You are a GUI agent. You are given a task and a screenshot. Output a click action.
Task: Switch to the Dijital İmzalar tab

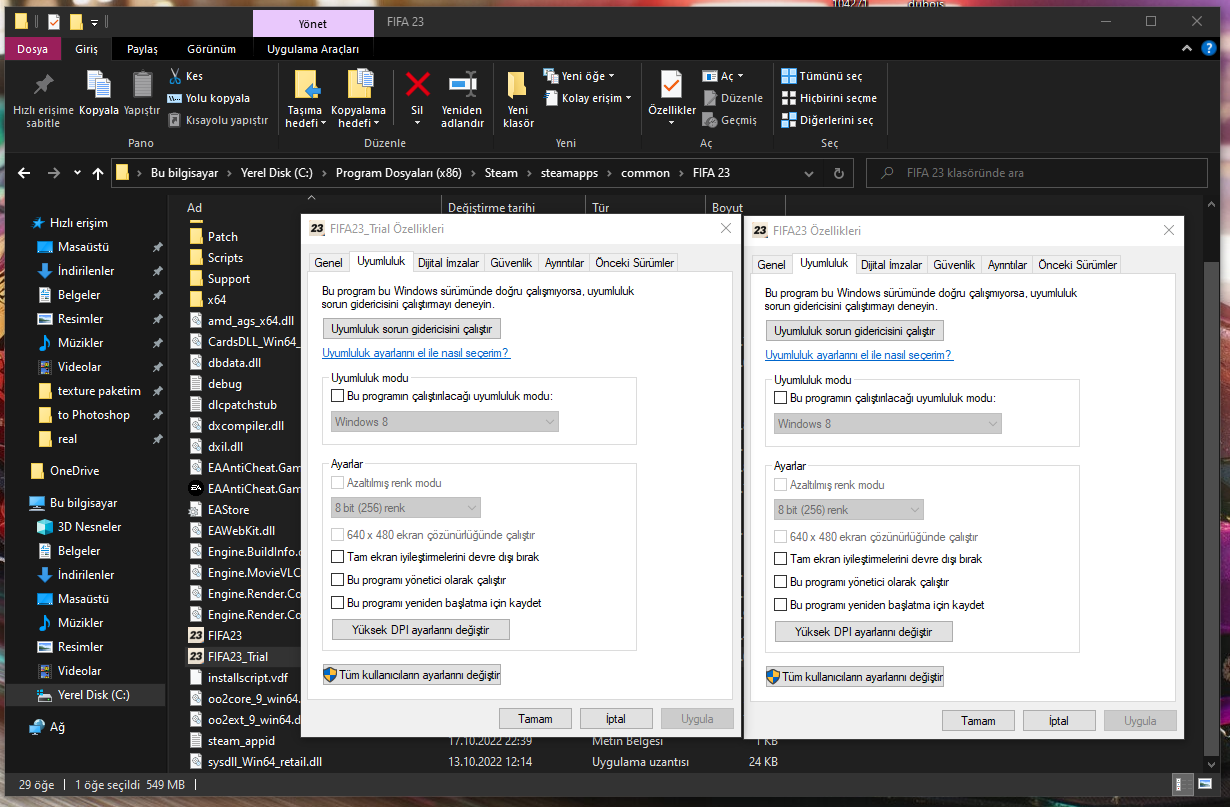[447, 262]
